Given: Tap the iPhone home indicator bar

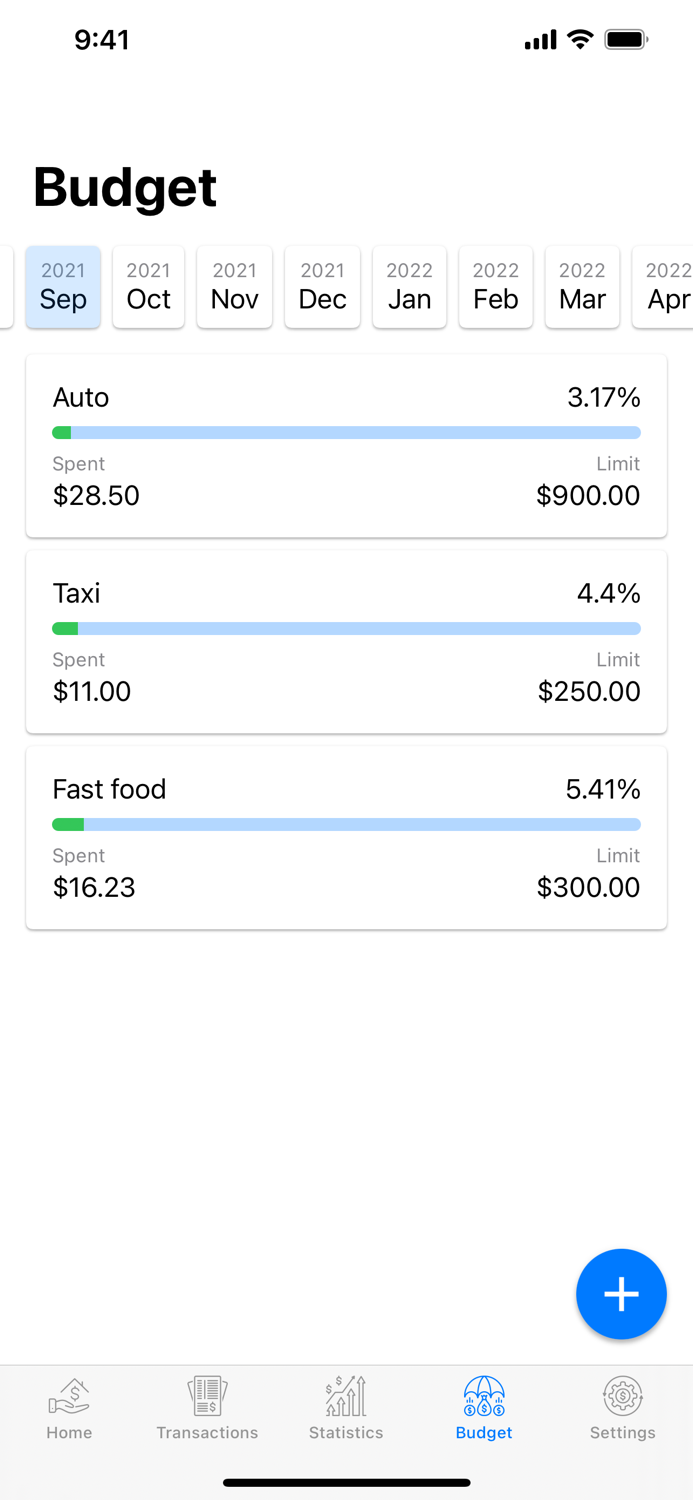Looking at the screenshot, I should 346,1482.
